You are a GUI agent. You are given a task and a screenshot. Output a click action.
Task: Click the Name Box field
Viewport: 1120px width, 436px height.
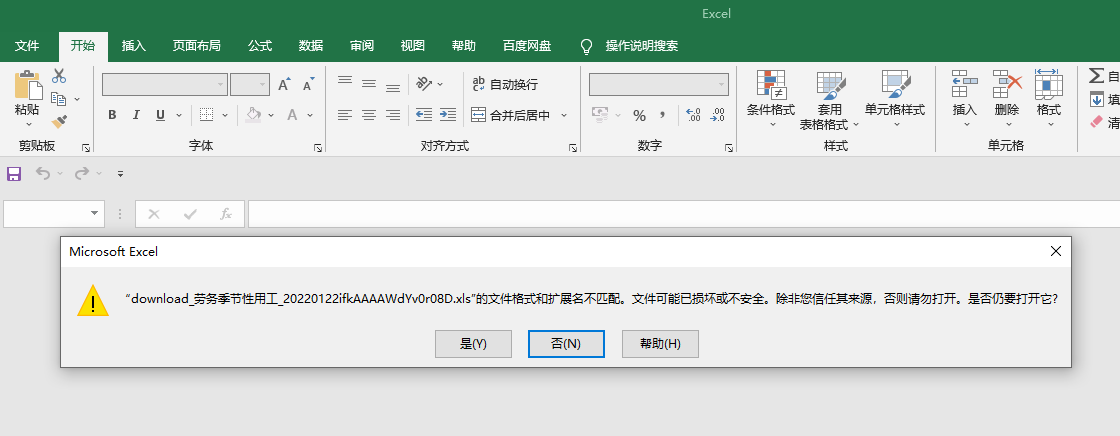coord(54,214)
